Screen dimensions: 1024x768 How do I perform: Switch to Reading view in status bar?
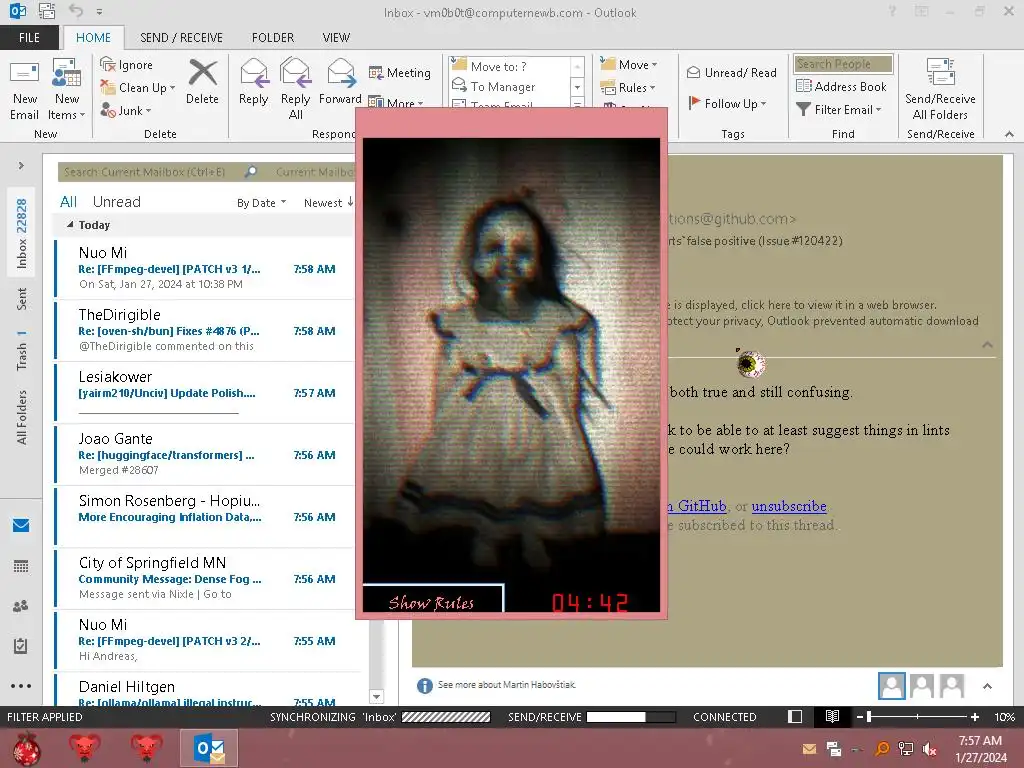[832, 716]
